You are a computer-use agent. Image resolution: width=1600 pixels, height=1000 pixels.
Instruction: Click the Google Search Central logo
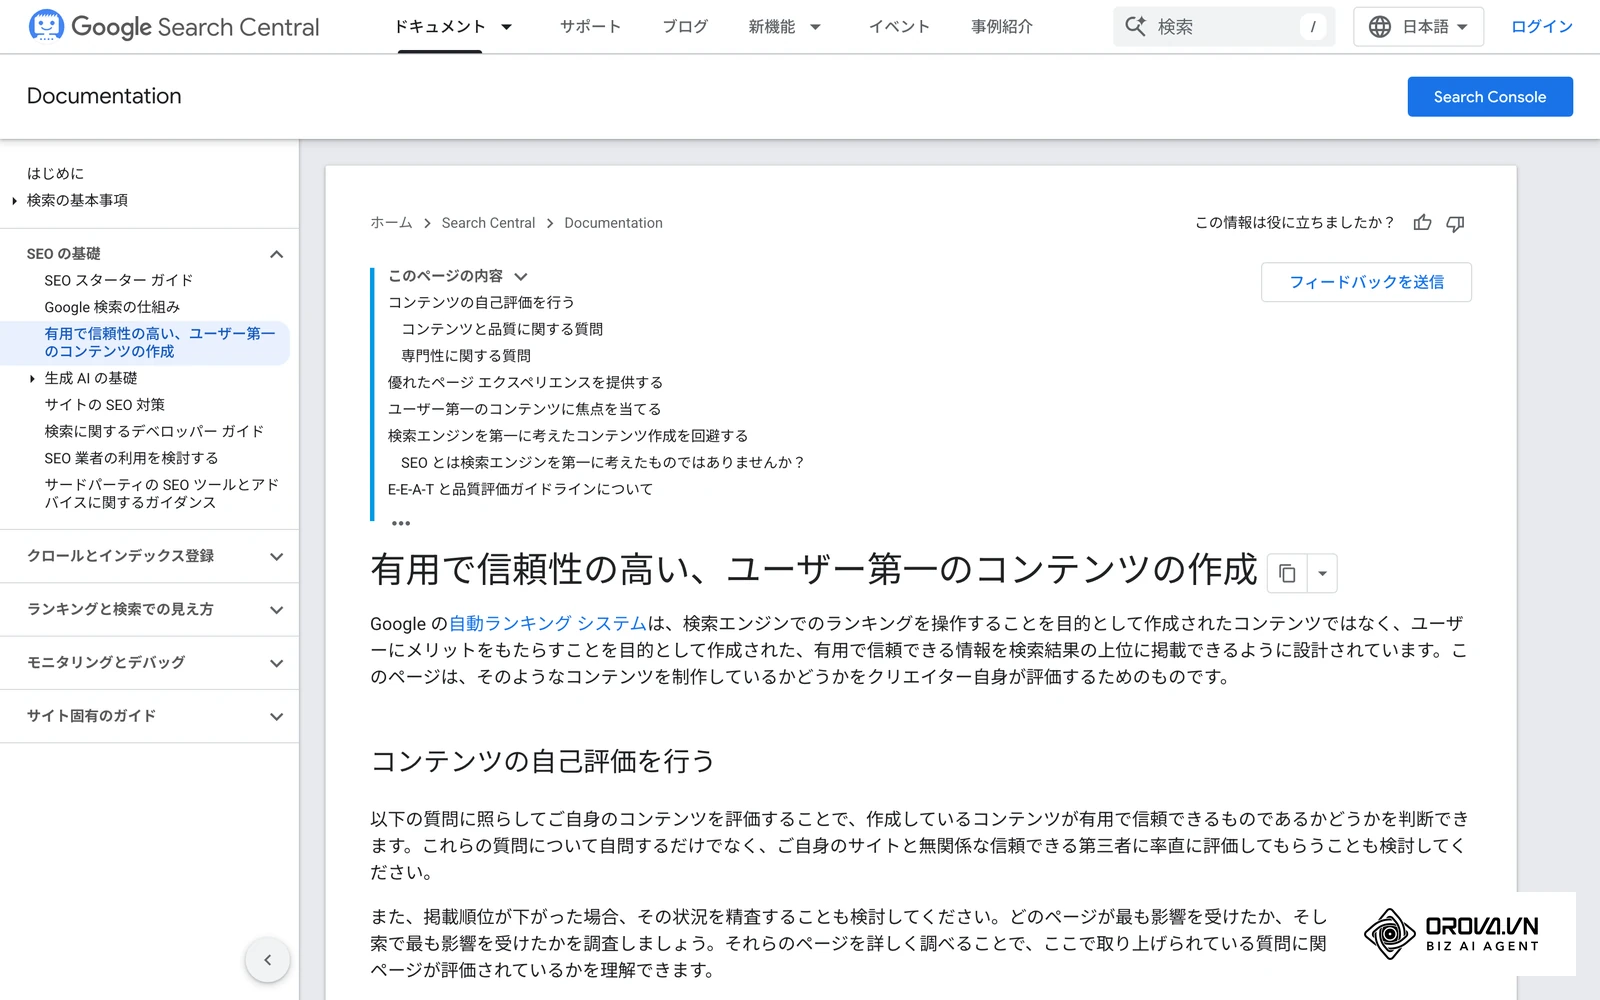pos(174,26)
